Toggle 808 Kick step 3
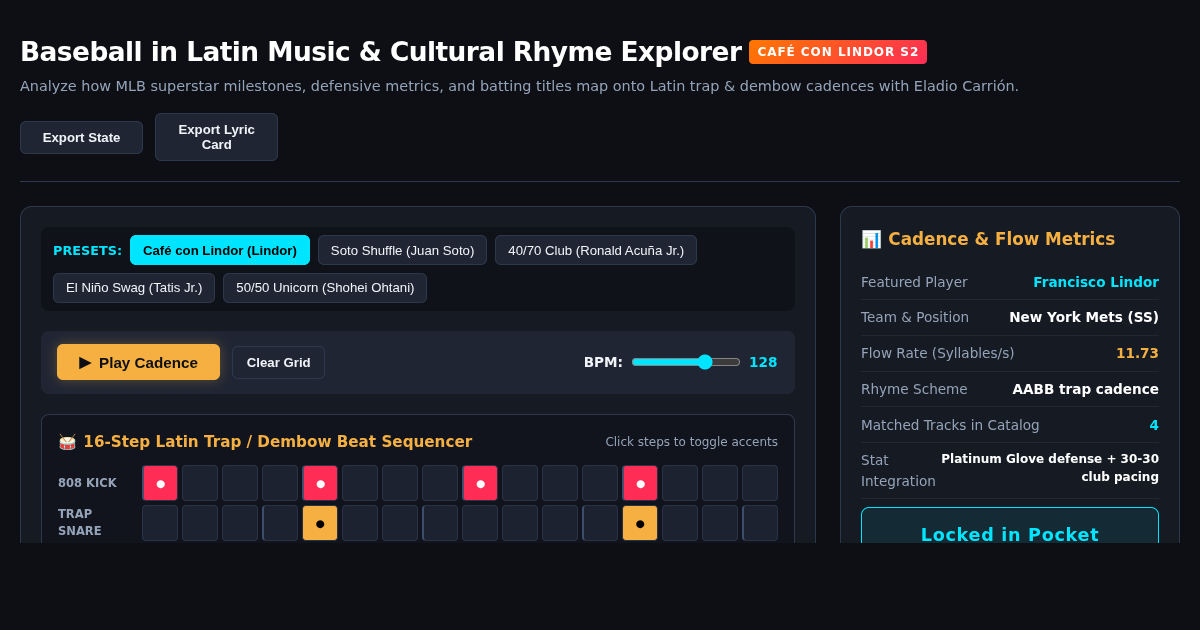The width and height of the screenshot is (1200, 630). [x=240, y=483]
